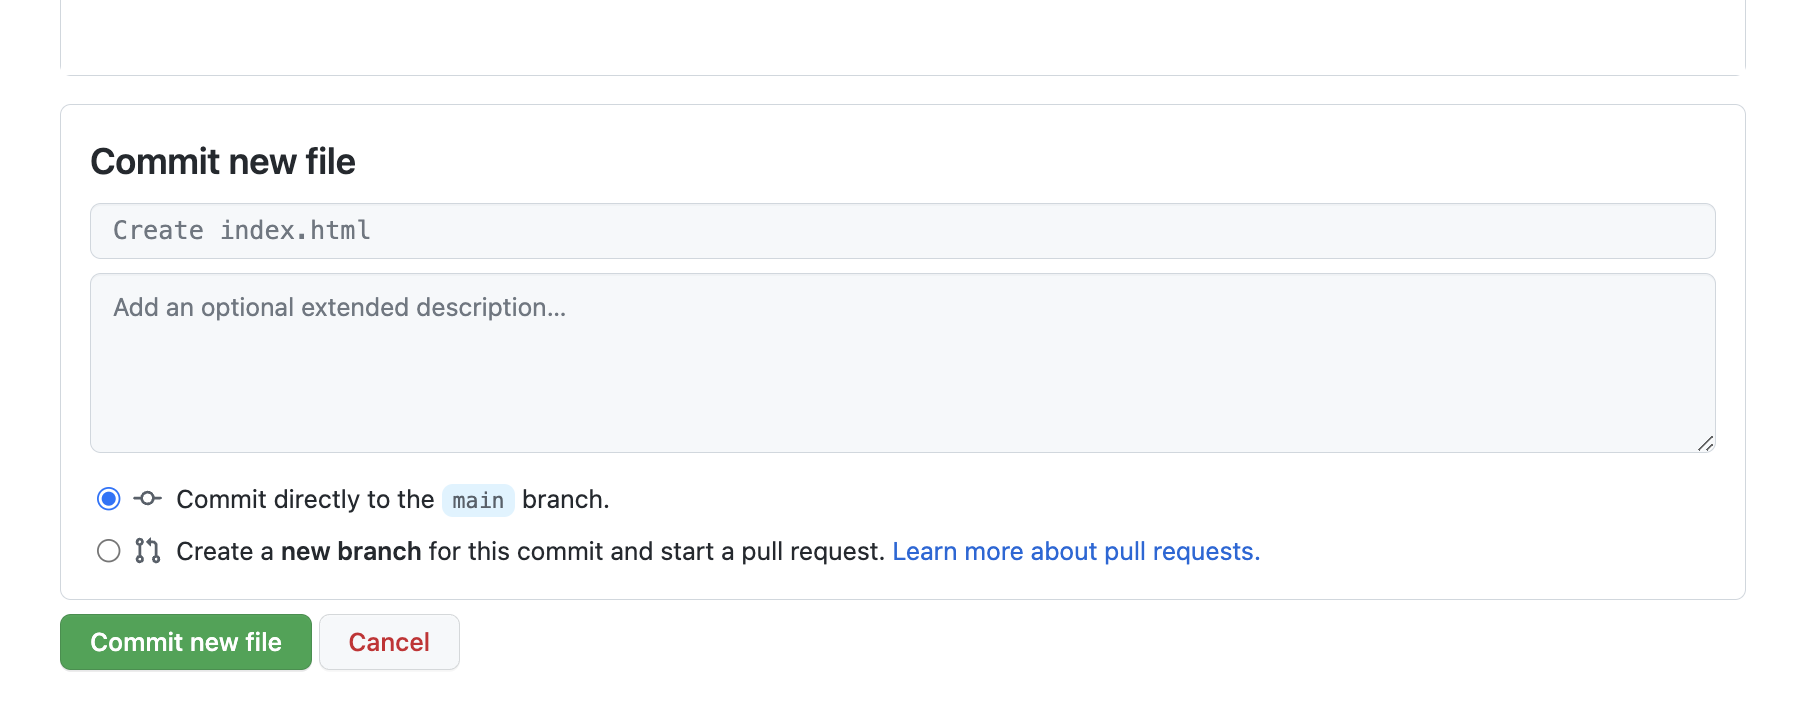Select the "Commit directly to main" radio button

click(x=109, y=498)
